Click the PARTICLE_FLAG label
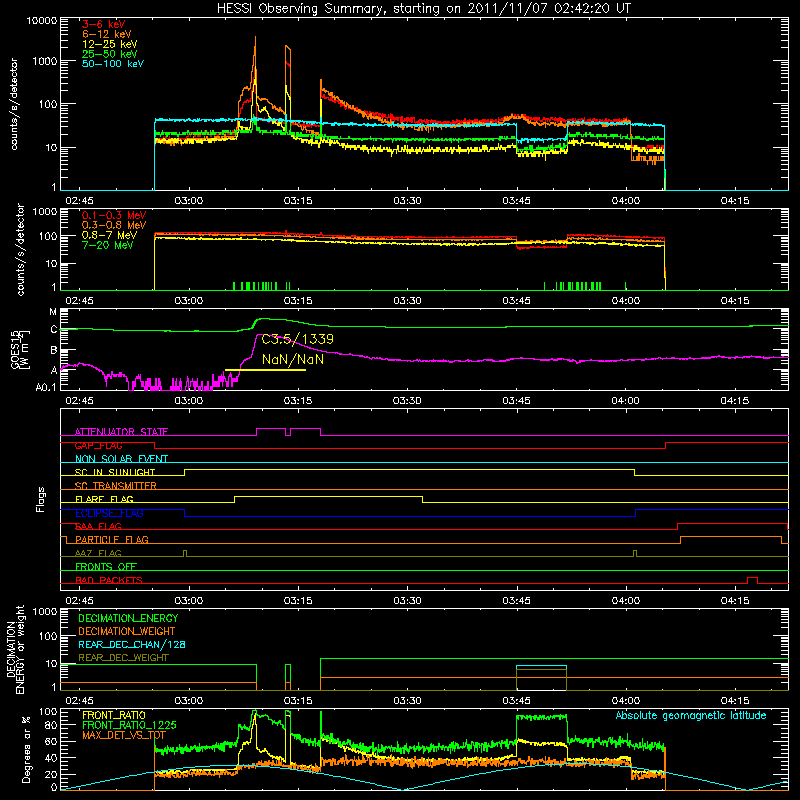Screen dimensions: 800x800 click(112, 539)
